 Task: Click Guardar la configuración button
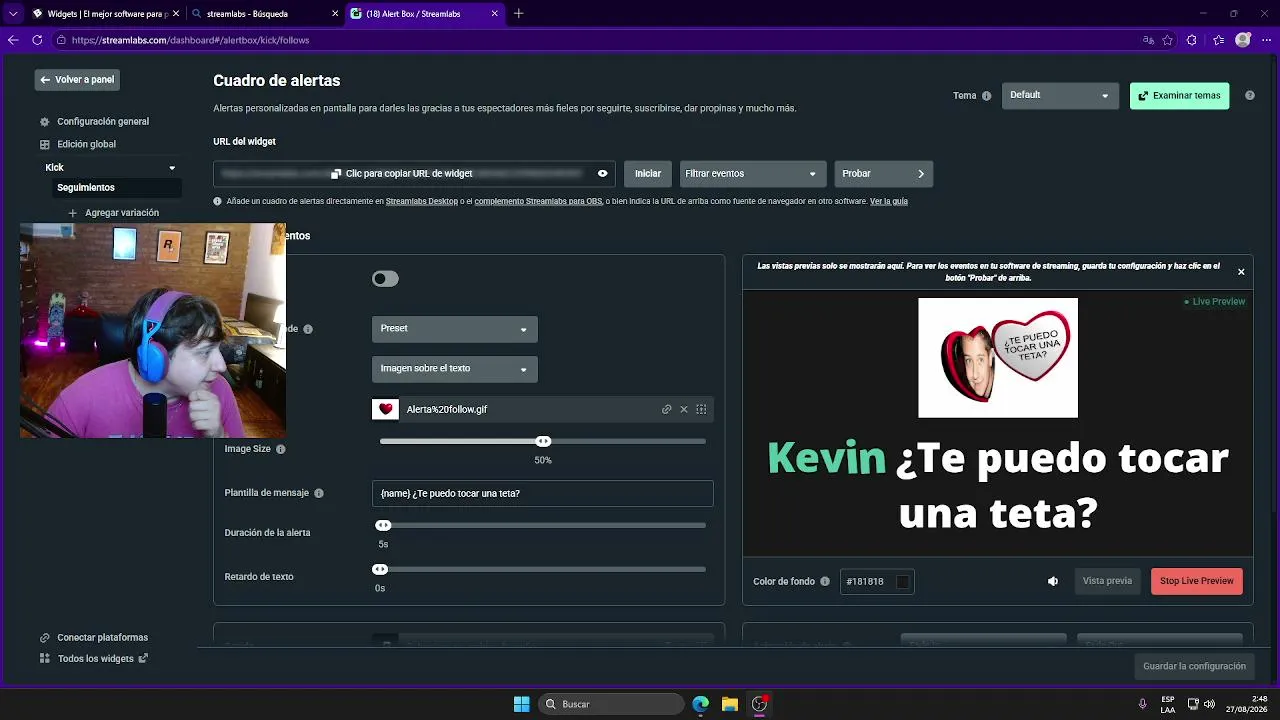coord(1194,666)
